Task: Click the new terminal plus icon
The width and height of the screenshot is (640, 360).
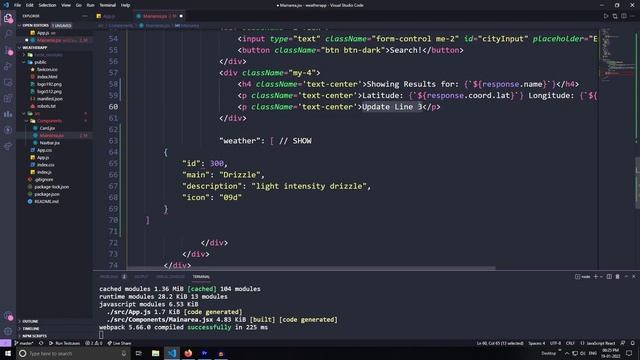Action: pyautogui.click(x=596, y=277)
